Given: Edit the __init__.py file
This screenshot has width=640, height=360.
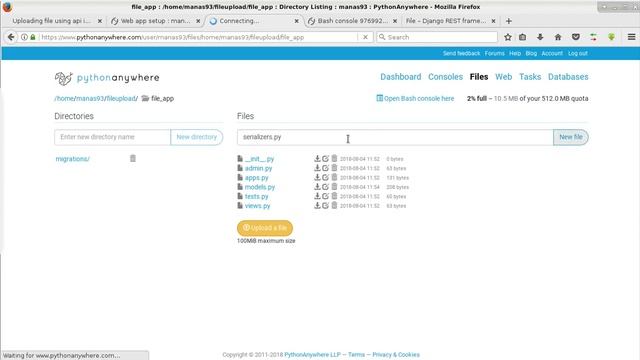Looking at the screenshot, I should click(325, 158).
